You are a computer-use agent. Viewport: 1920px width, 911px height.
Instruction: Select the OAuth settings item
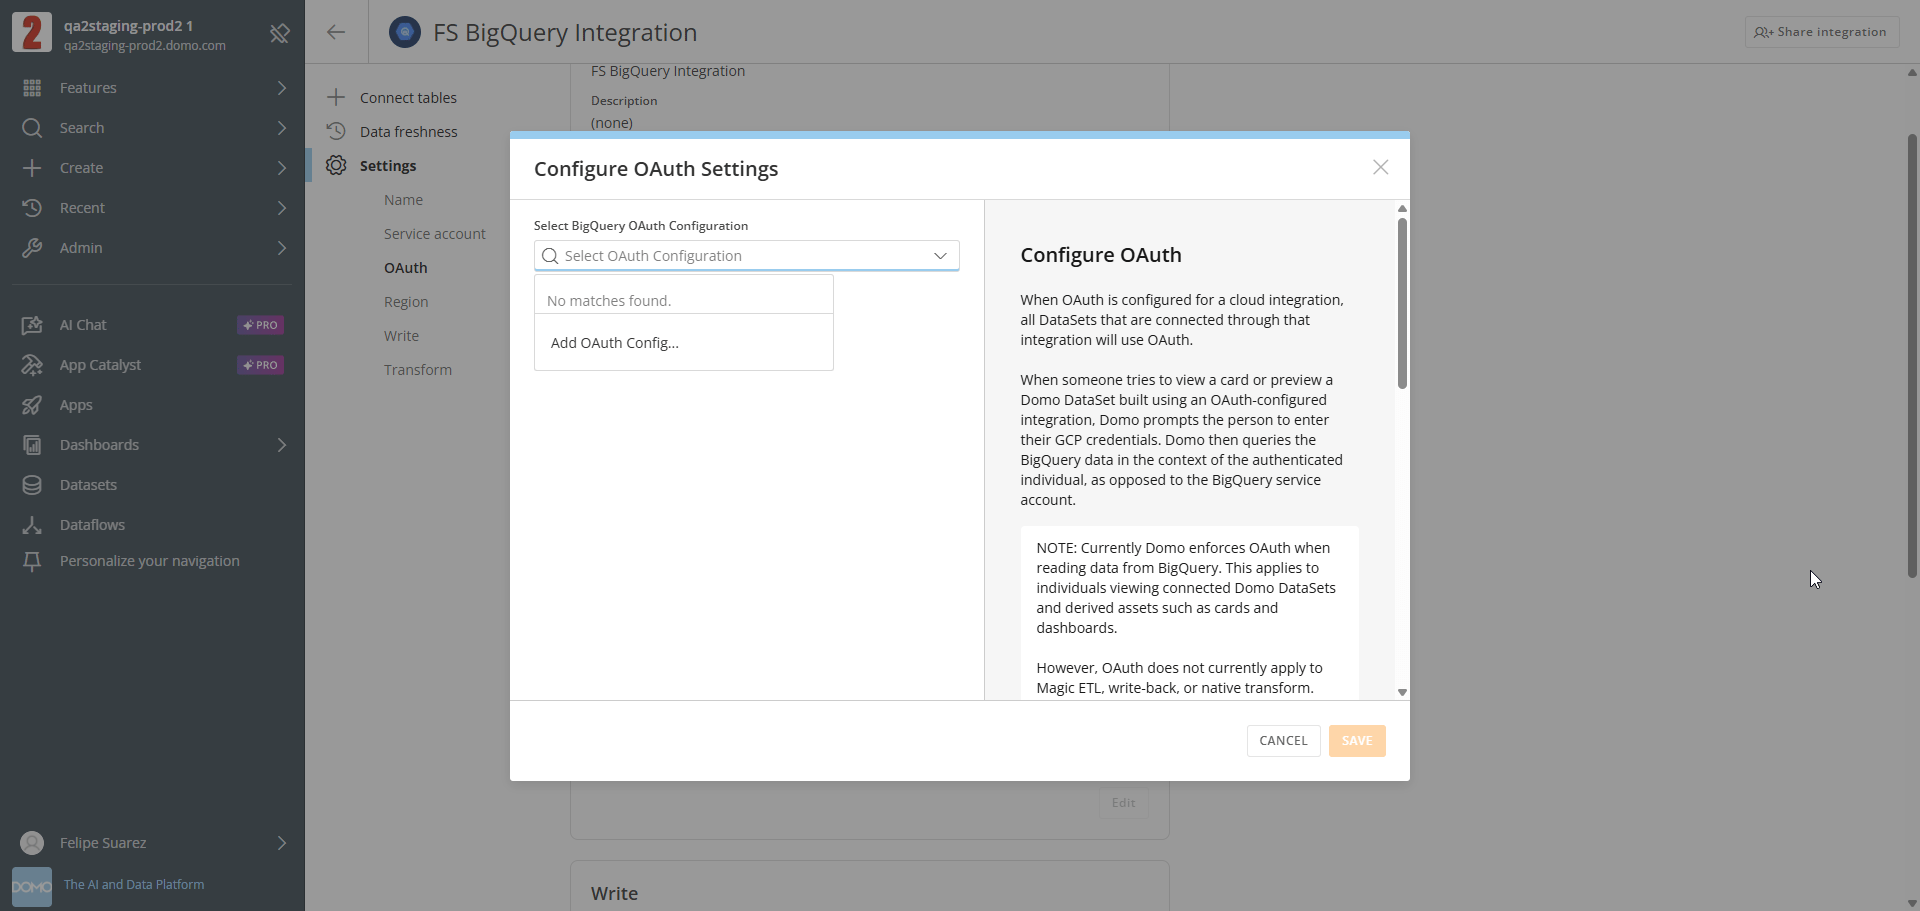point(406,268)
